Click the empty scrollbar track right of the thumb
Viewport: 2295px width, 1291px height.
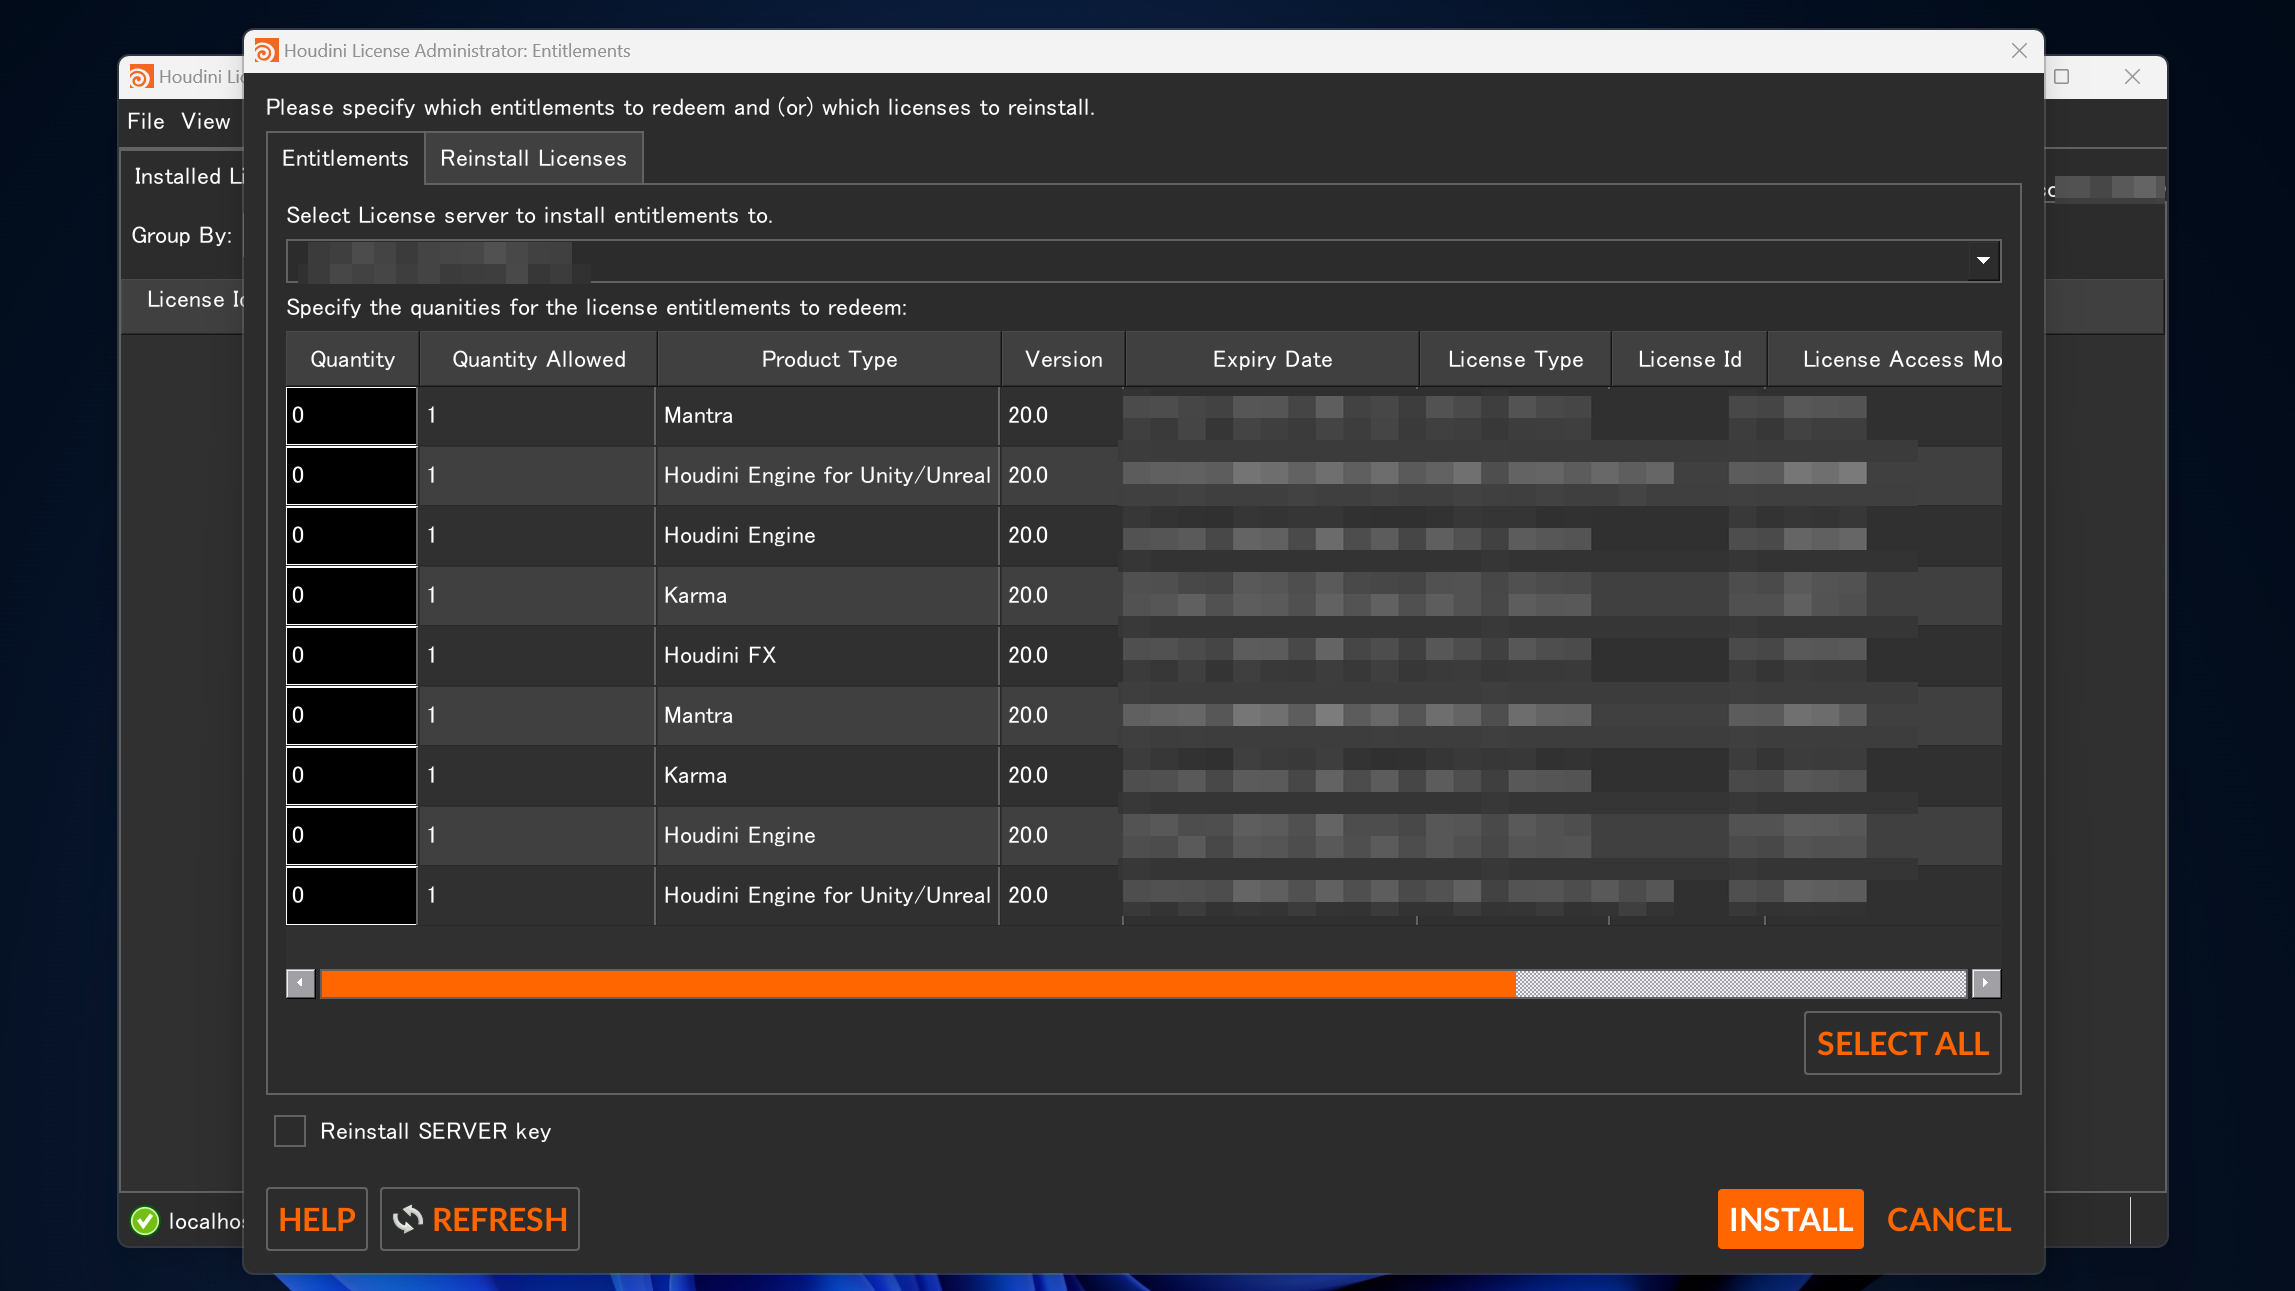pyautogui.click(x=1740, y=983)
